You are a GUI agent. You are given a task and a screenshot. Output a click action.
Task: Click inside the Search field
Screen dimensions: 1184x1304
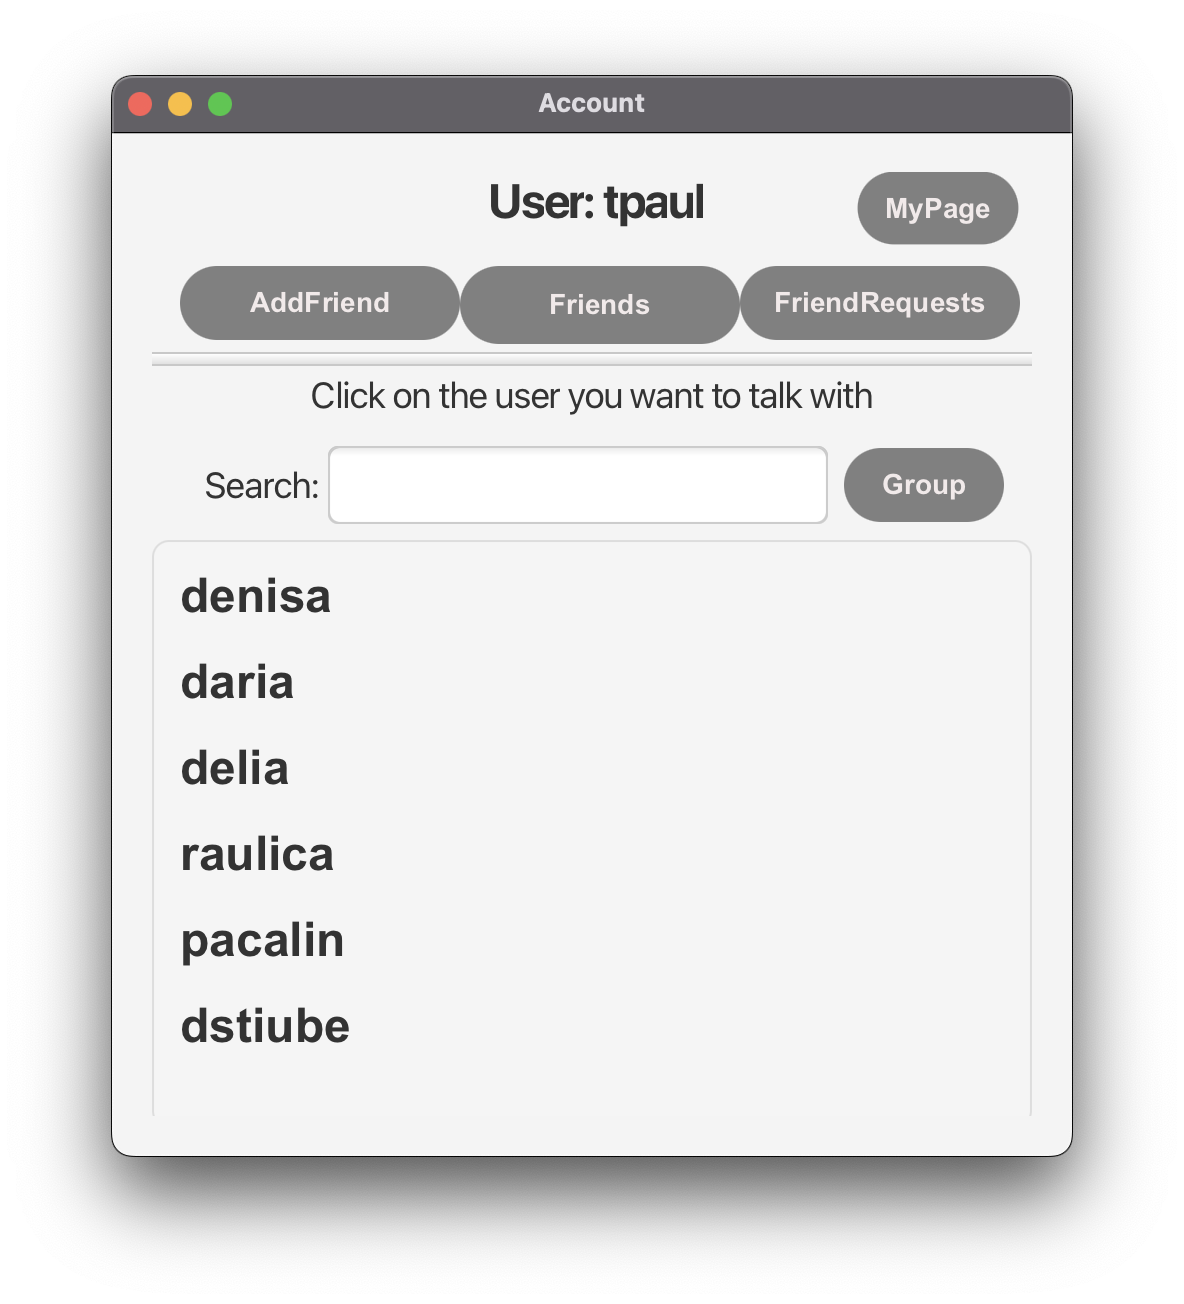coord(577,484)
